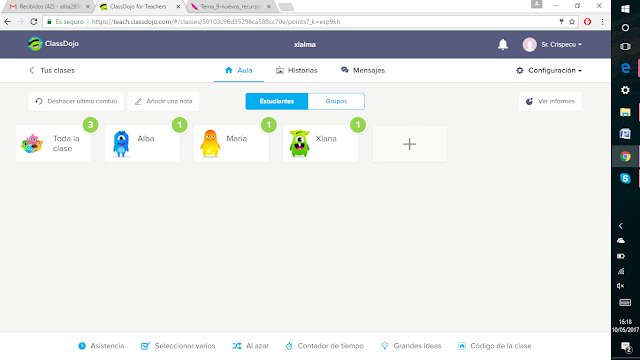Open Settings gear on taskbar
The height and width of the screenshot is (360, 640).
coord(625,90)
